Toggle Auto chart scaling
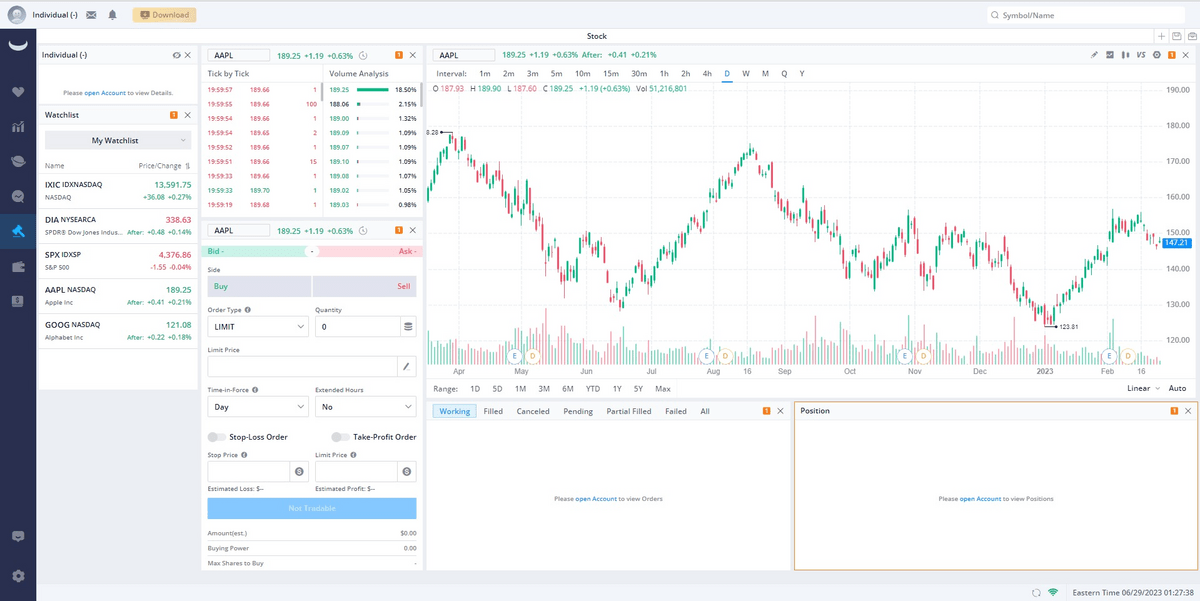The height and width of the screenshot is (601, 1200). pos(1177,388)
